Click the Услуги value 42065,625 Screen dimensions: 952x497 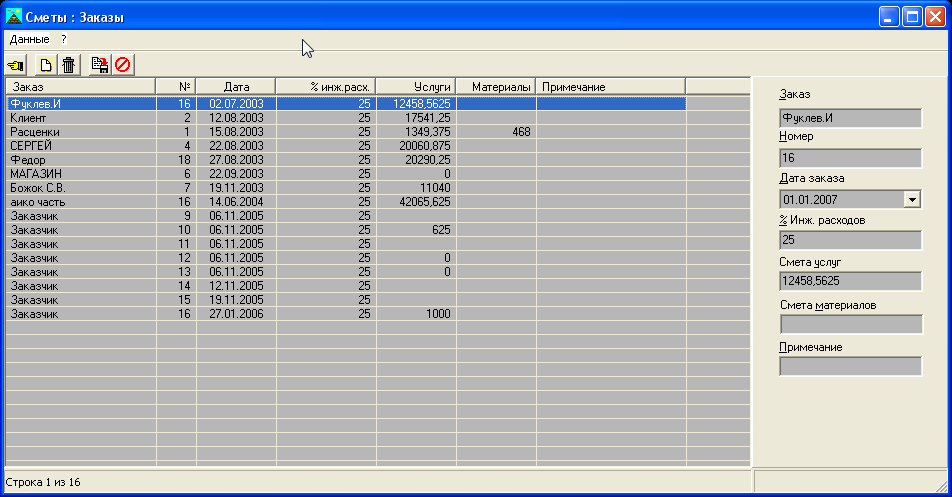tap(416, 201)
